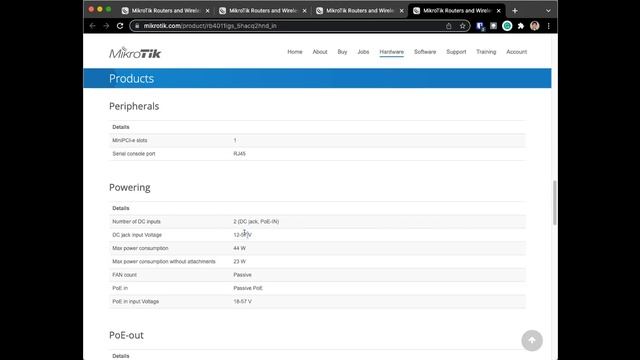Bookmark page with the star icon
The height and width of the screenshot is (360, 640).
click(x=462, y=26)
